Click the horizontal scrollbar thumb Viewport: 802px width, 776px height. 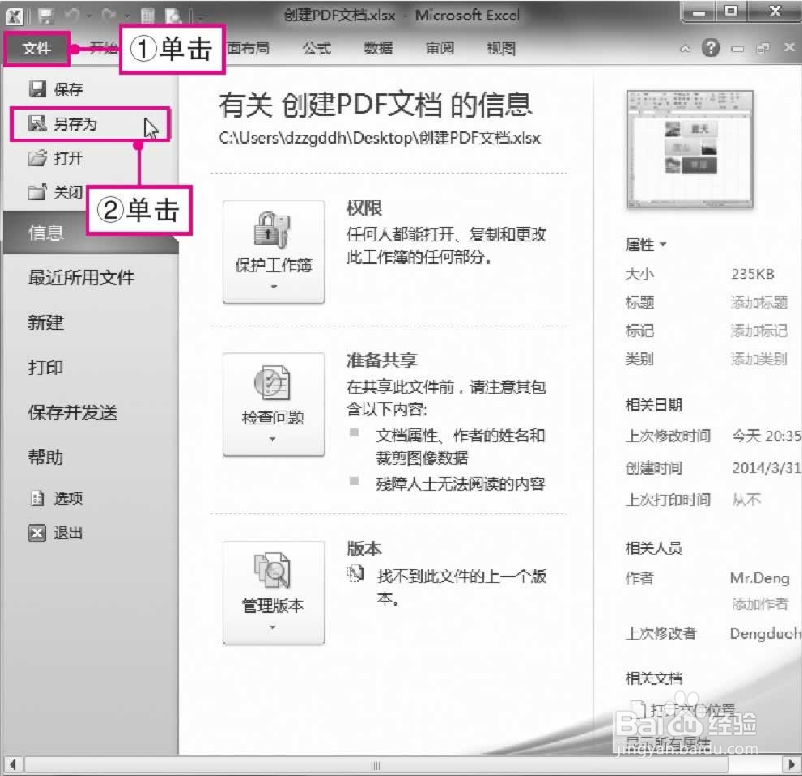click(376, 765)
